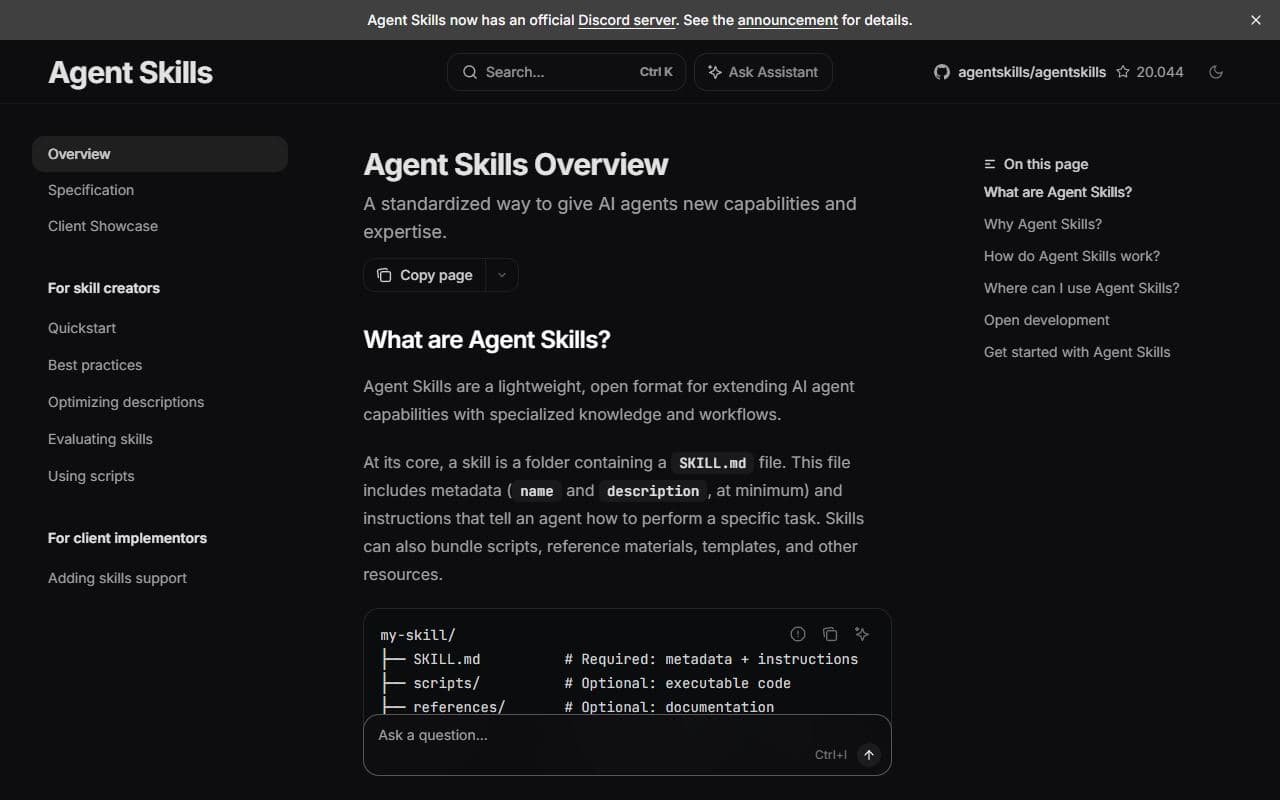
Task: Copy the code block contents icon
Action: 830,634
